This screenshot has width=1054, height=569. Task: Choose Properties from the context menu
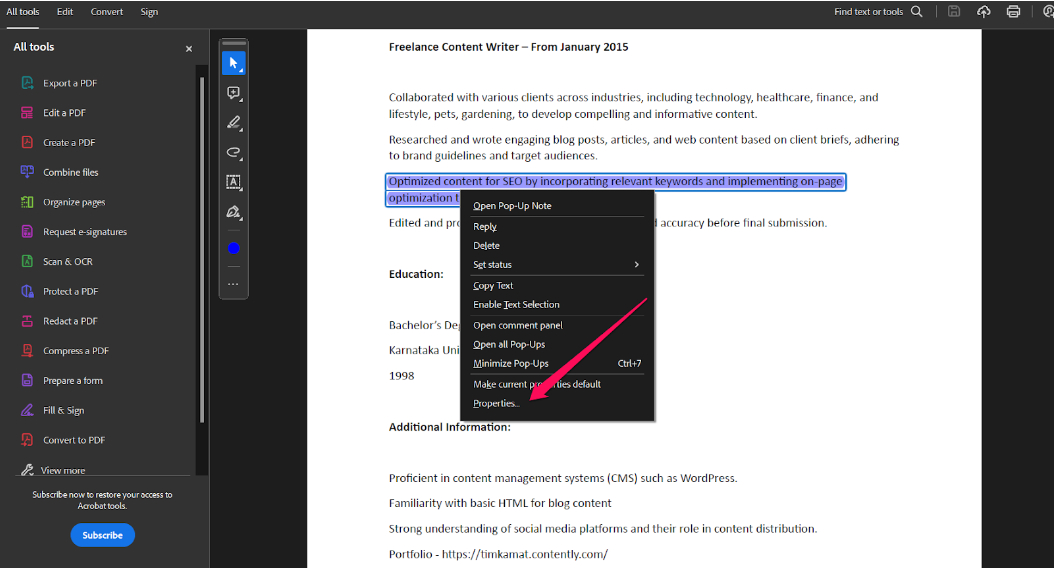click(496, 404)
